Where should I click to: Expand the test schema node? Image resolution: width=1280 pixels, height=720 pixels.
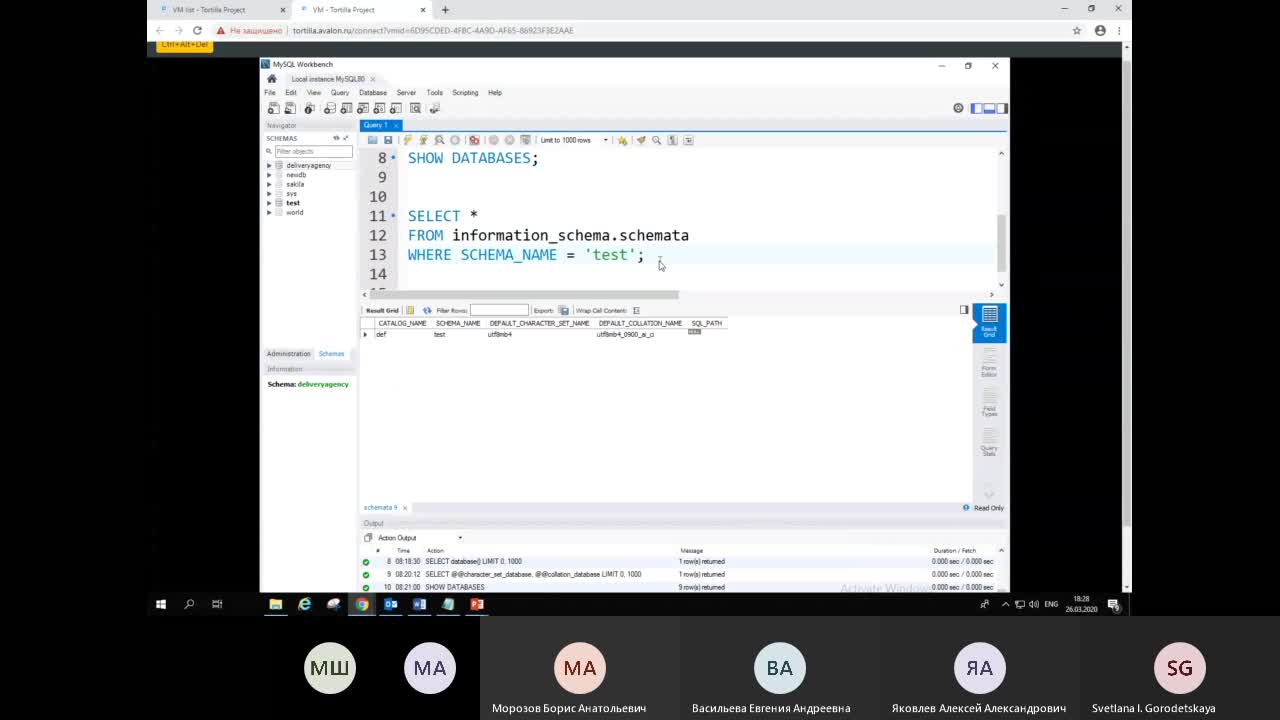pos(269,203)
